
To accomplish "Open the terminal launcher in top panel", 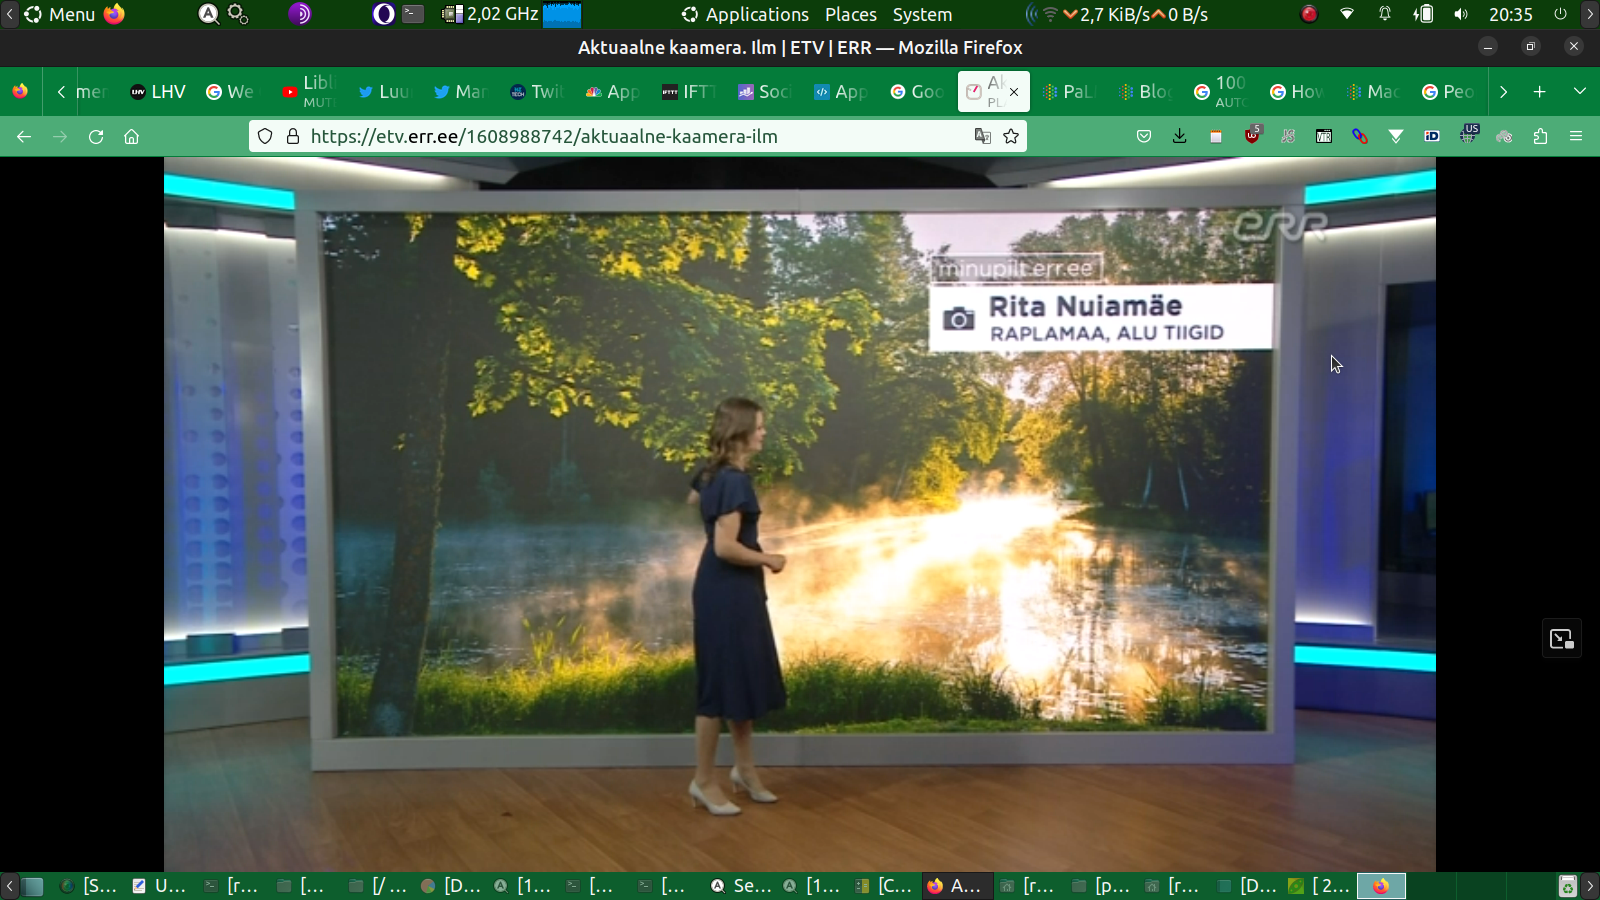I will pyautogui.click(x=413, y=14).
